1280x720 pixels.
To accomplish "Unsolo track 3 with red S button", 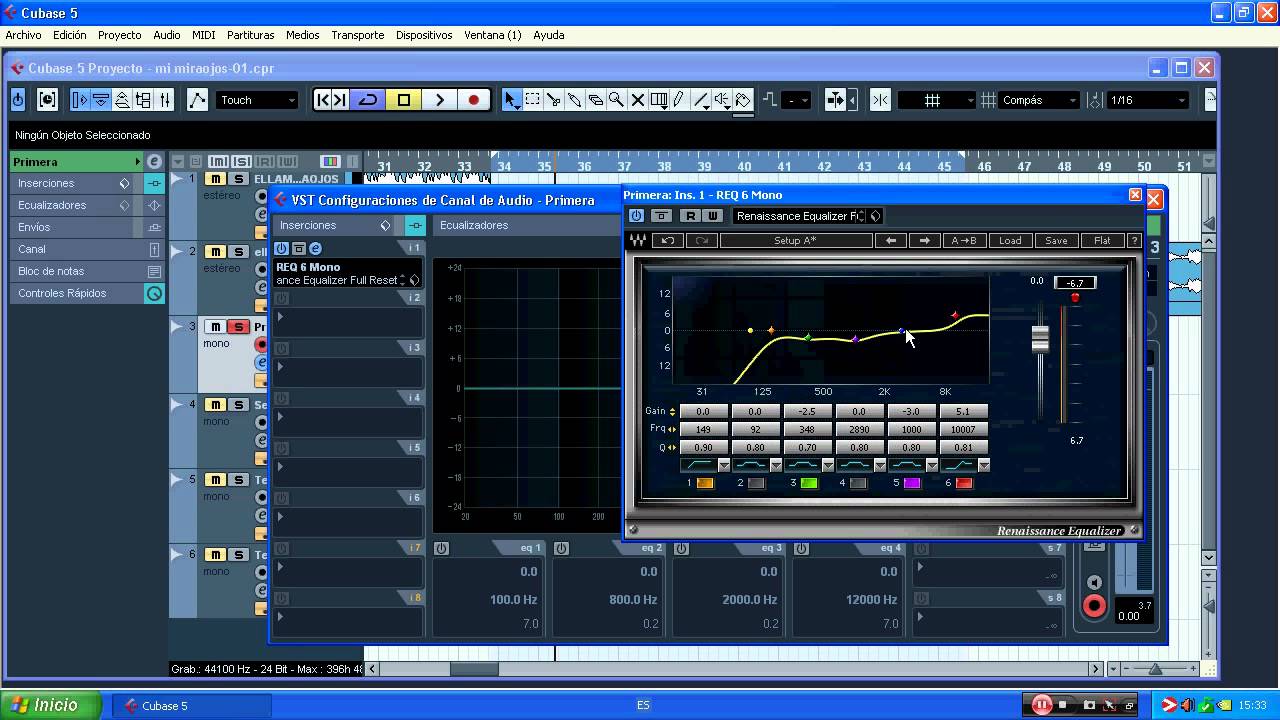I will 238,326.
